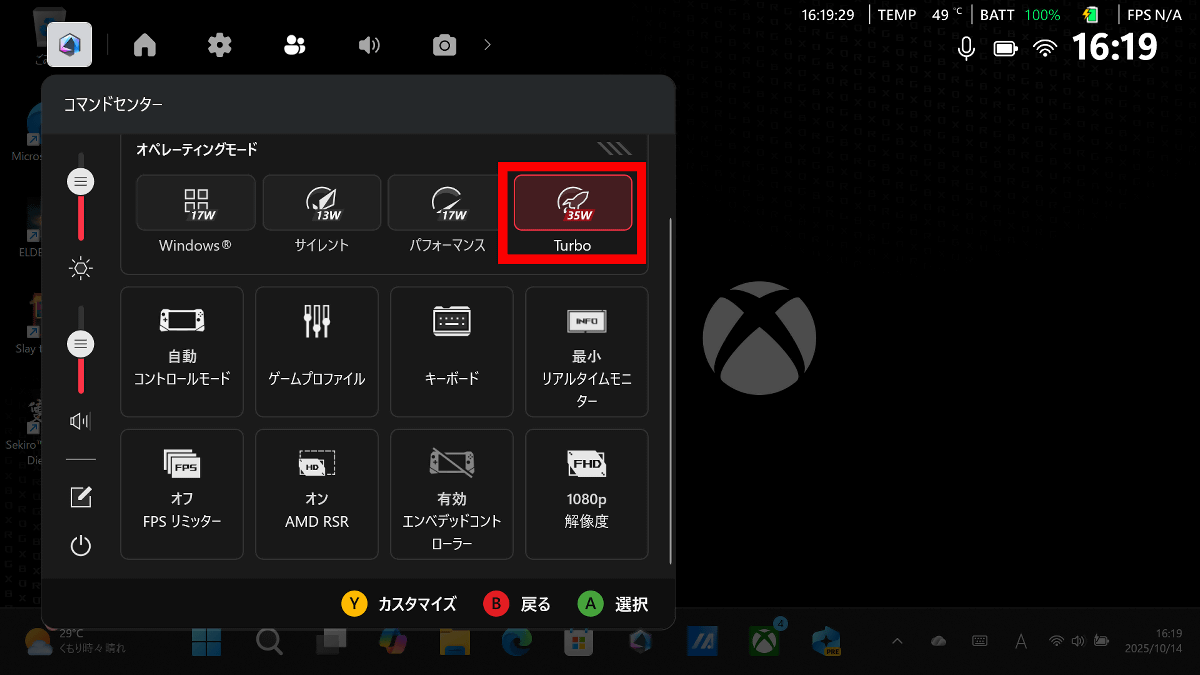Switch to パフォーマンス 17W mode

click(x=447, y=214)
